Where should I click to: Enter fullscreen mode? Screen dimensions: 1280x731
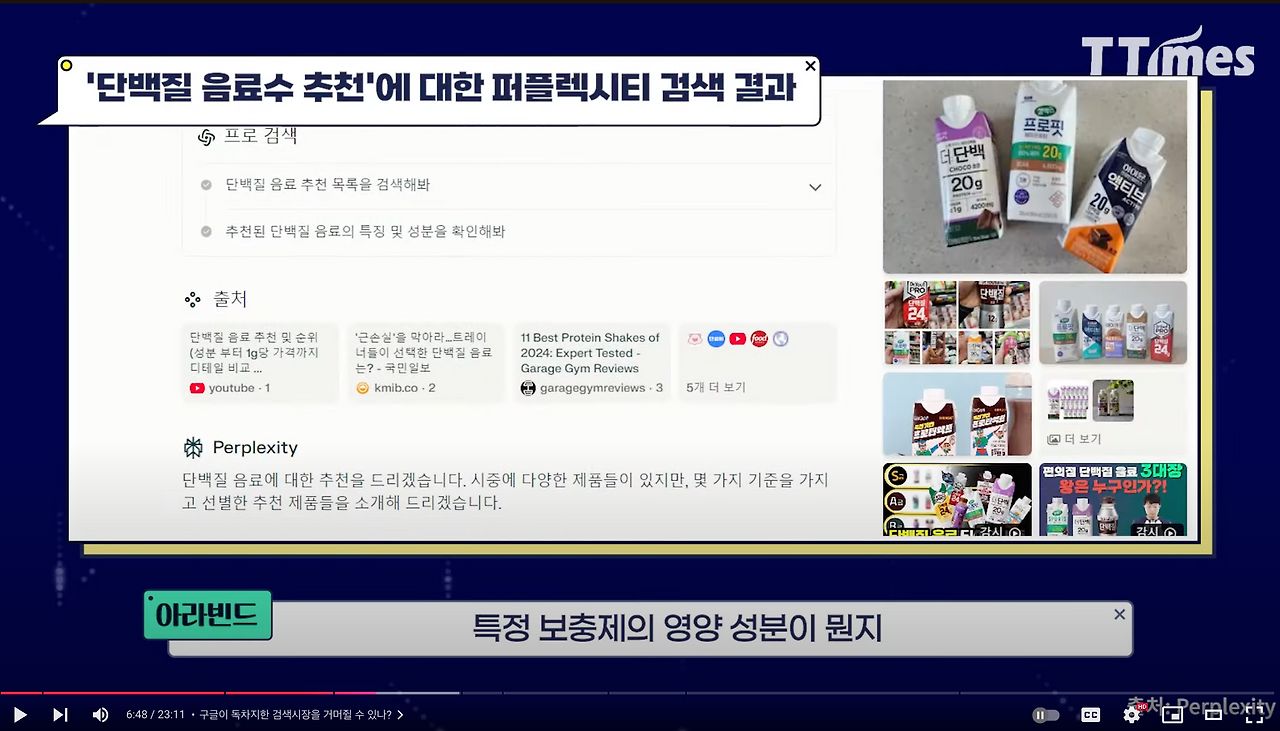[1254, 715]
